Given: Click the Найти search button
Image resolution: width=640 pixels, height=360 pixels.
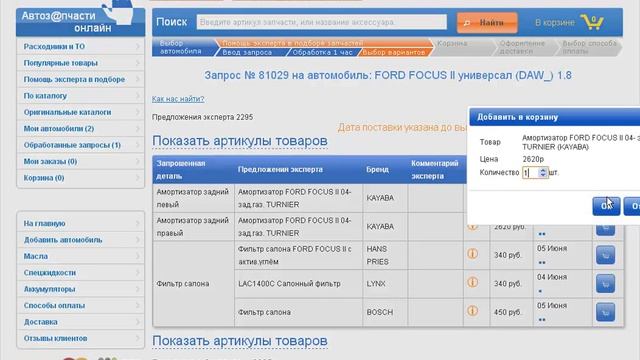Looking at the screenshot, I should pos(487,22).
